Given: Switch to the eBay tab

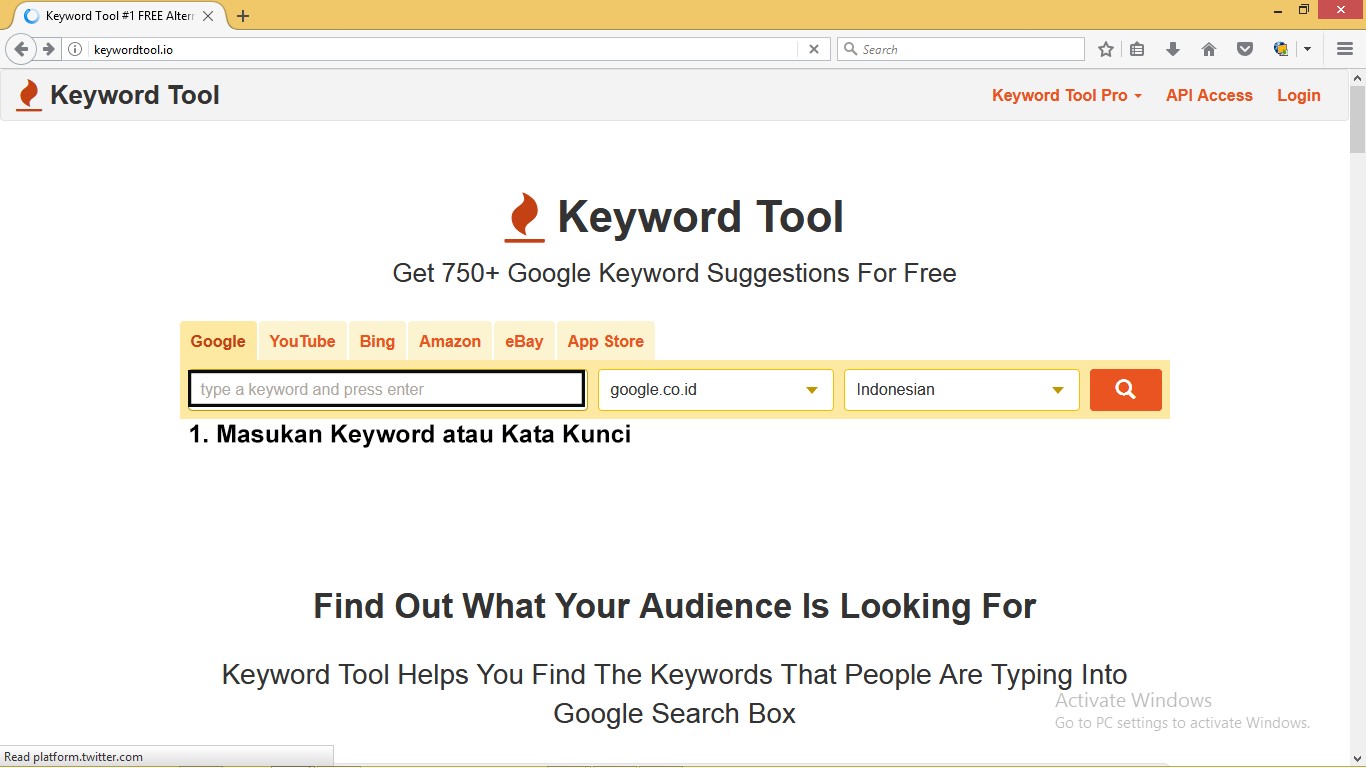Looking at the screenshot, I should 524,341.
